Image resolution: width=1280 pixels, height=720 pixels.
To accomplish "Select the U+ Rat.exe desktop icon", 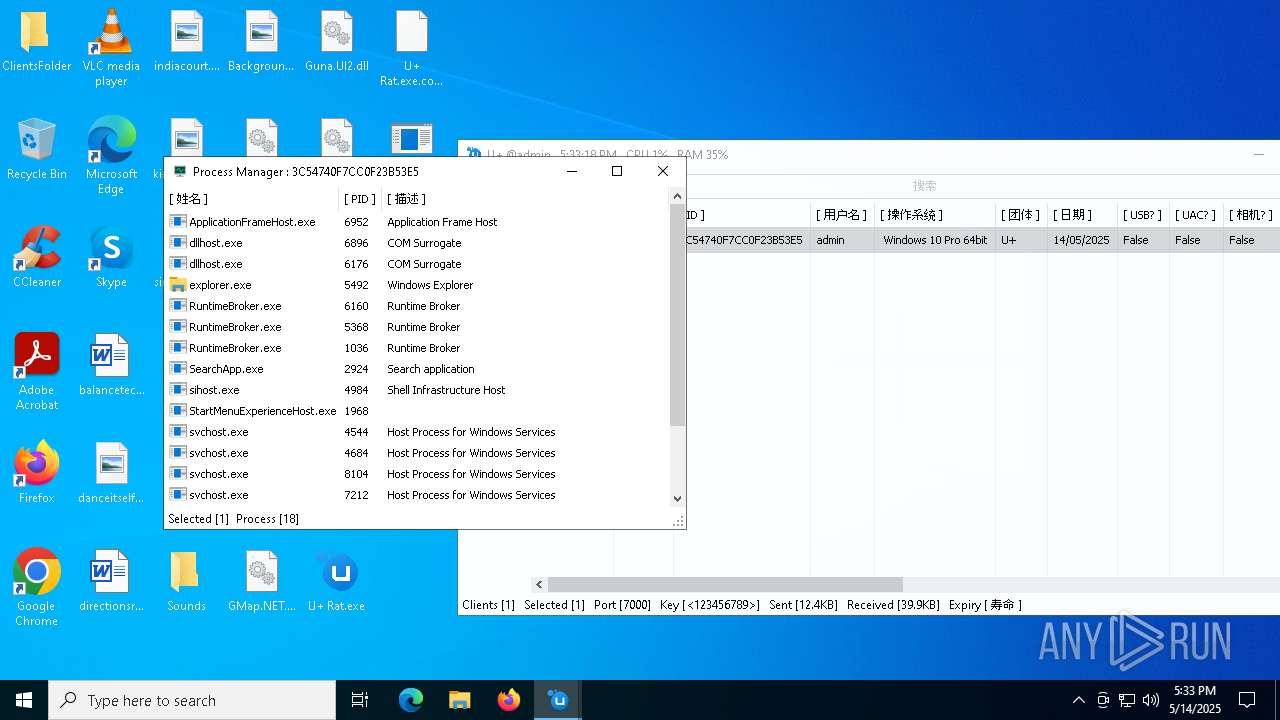I will [x=337, y=582].
